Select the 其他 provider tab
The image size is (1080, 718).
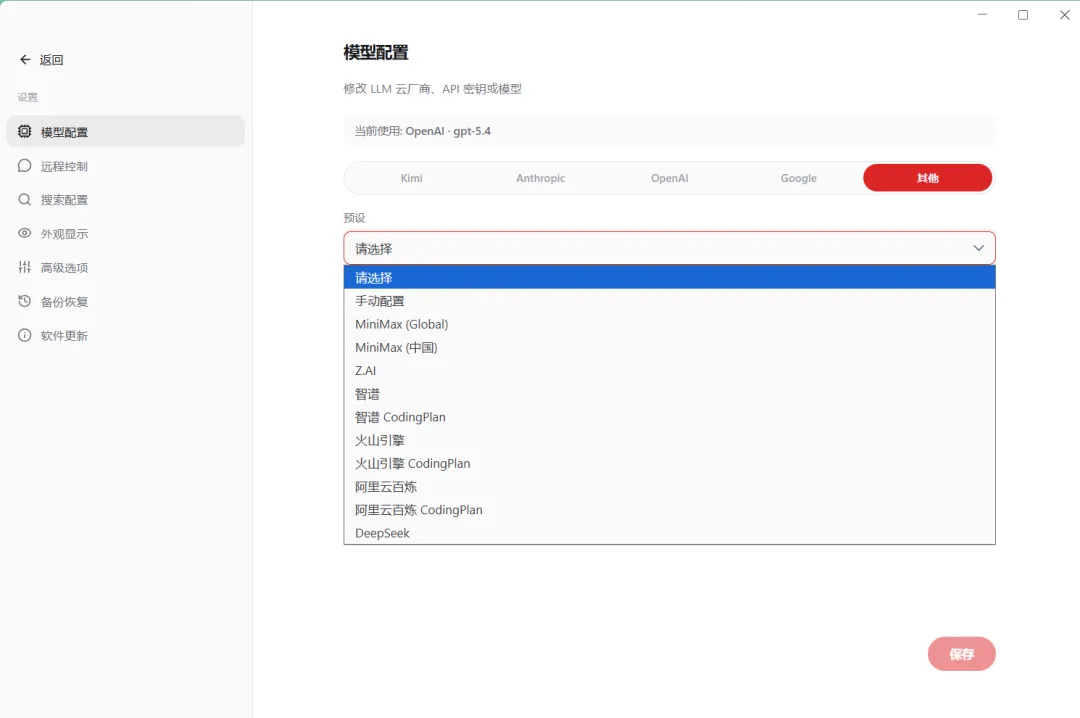[928, 178]
